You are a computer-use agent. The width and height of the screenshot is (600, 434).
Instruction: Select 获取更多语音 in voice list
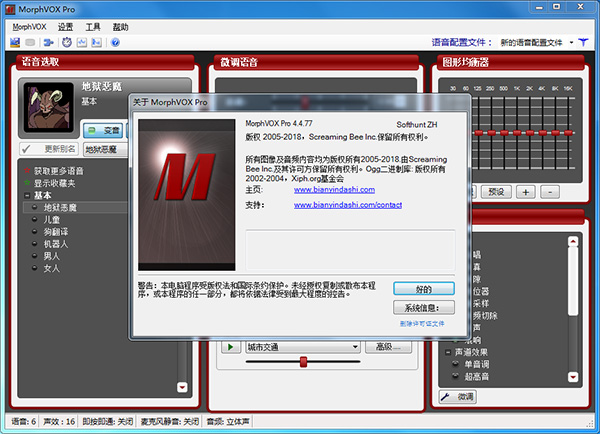pyautogui.click(x=59, y=171)
